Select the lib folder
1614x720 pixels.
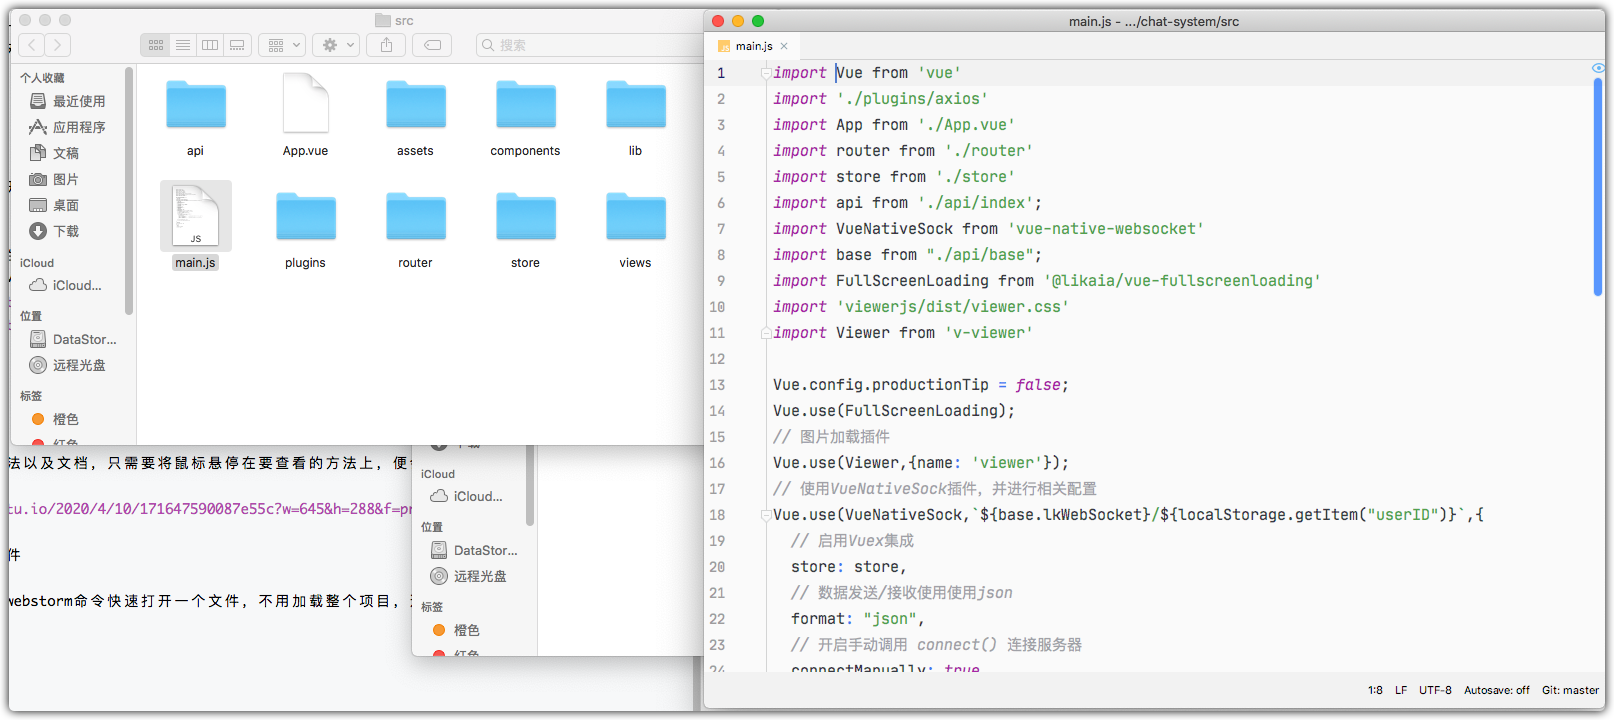pyautogui.click(x=636, y=117)
